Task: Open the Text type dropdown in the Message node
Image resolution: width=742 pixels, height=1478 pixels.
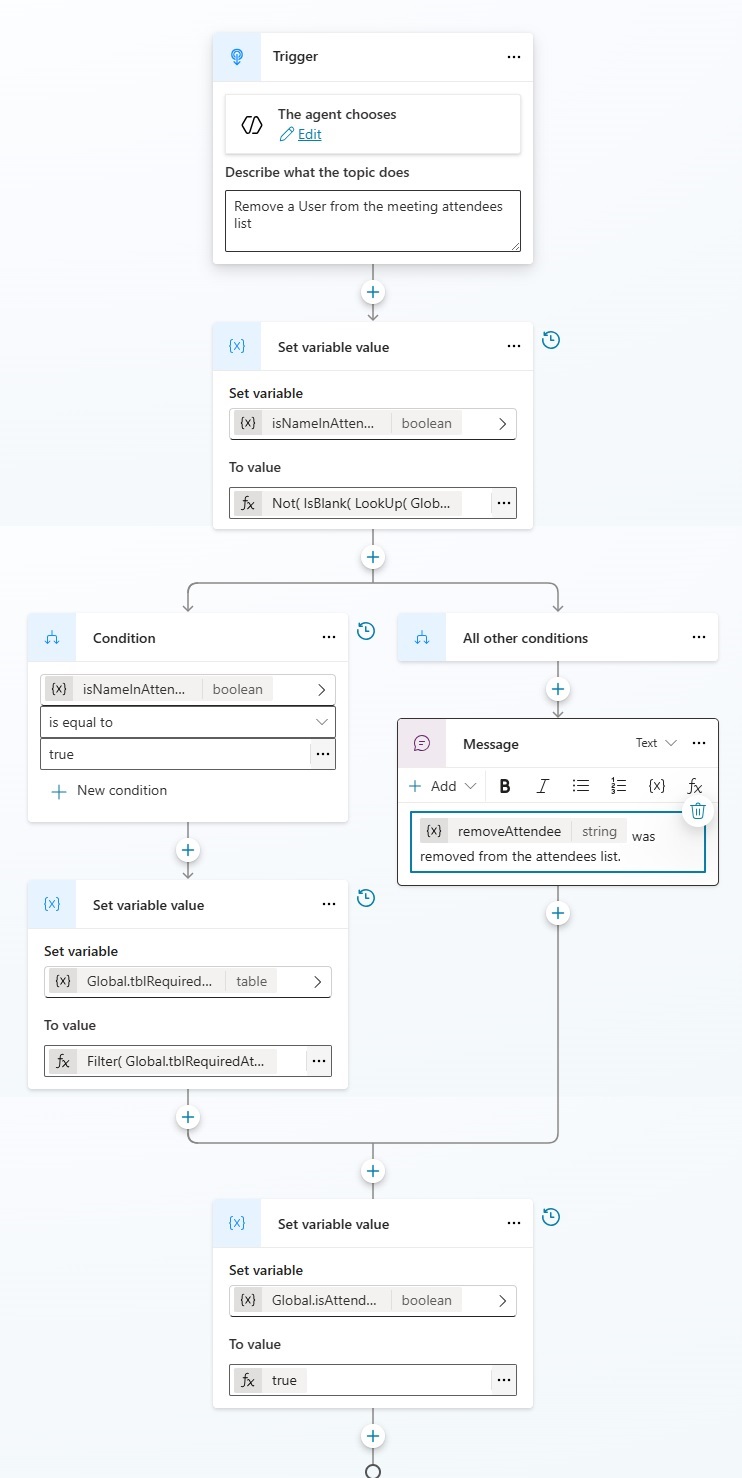Action: click(x=656, y=743)
